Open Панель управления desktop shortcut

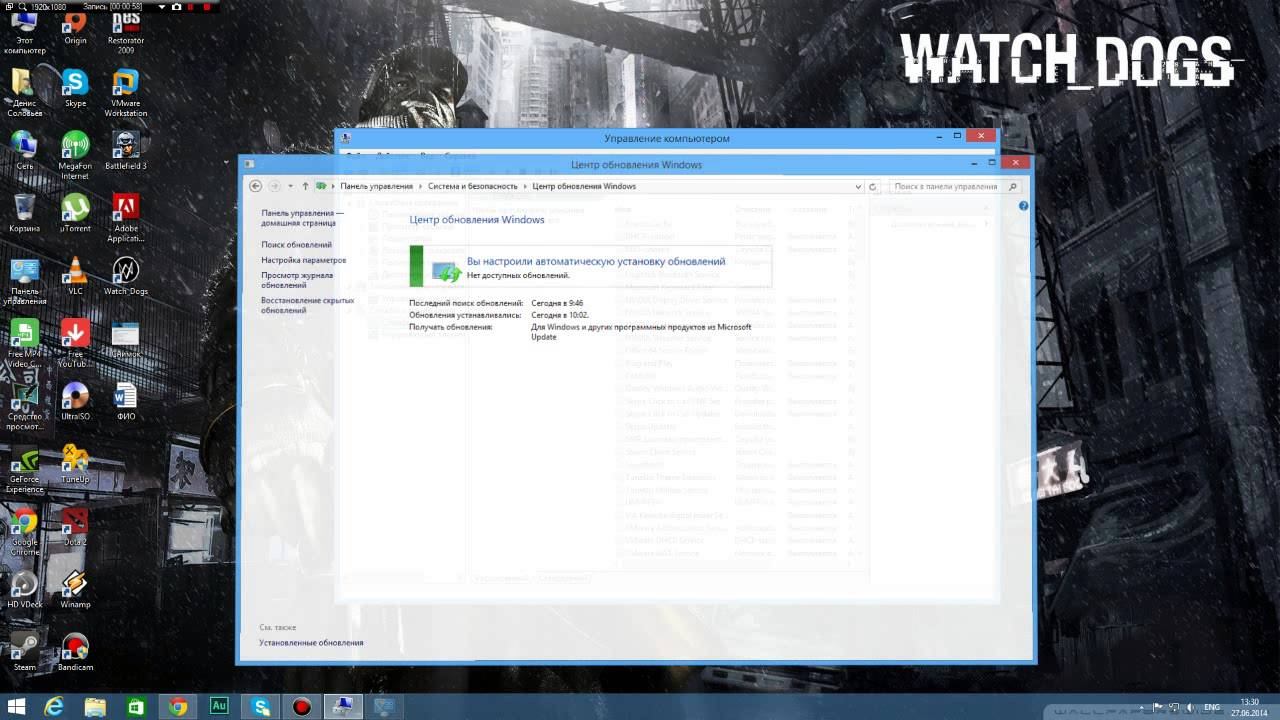click(24, 281)
